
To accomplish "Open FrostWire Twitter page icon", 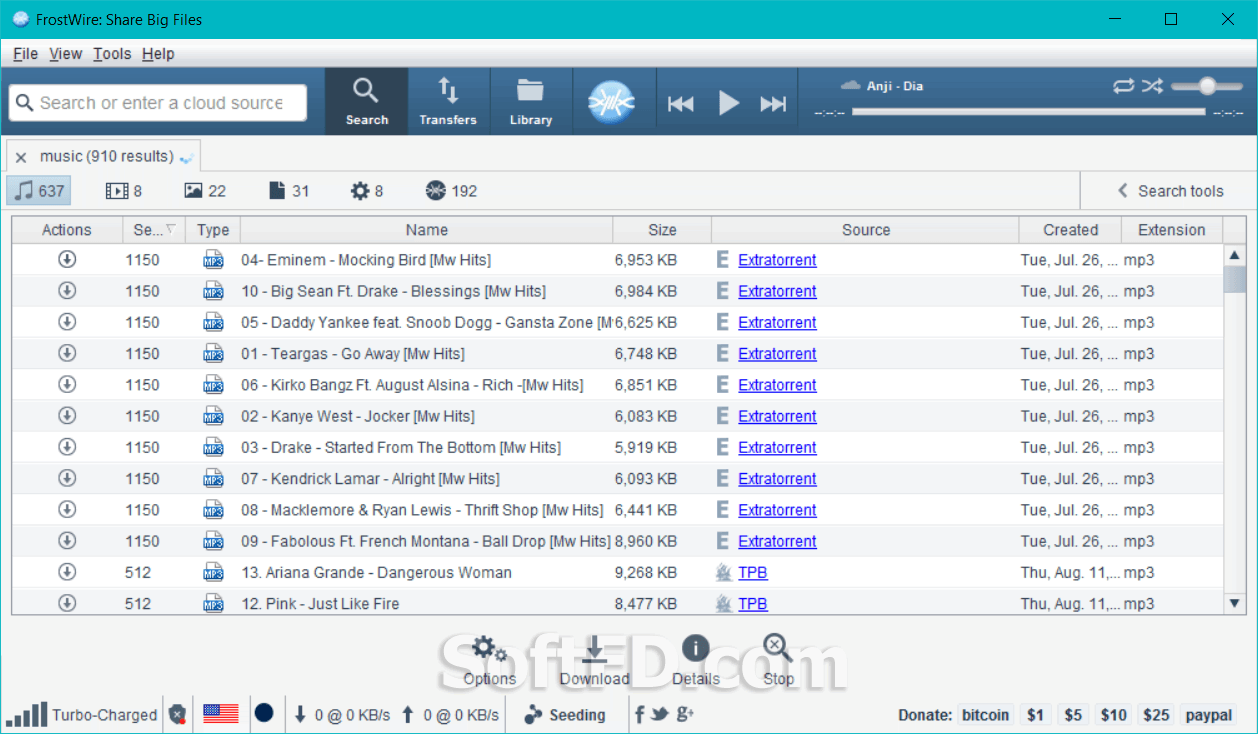I will point(660,714).
